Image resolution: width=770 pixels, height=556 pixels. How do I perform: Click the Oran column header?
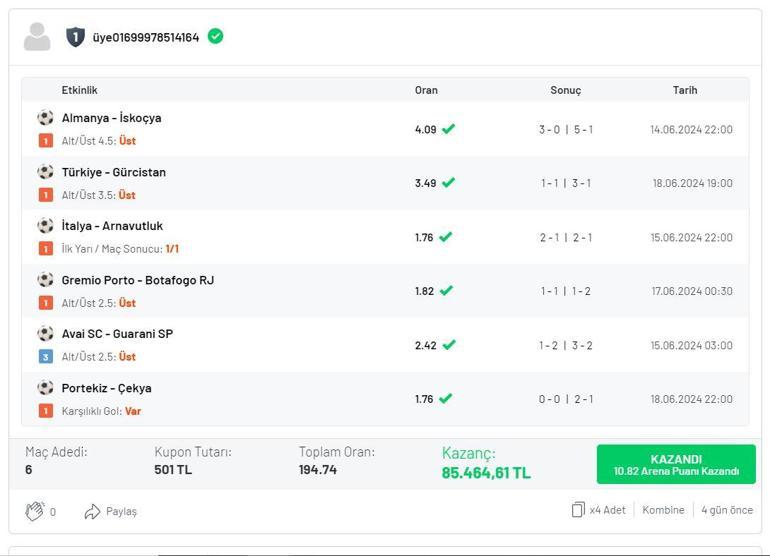point(426,90)
